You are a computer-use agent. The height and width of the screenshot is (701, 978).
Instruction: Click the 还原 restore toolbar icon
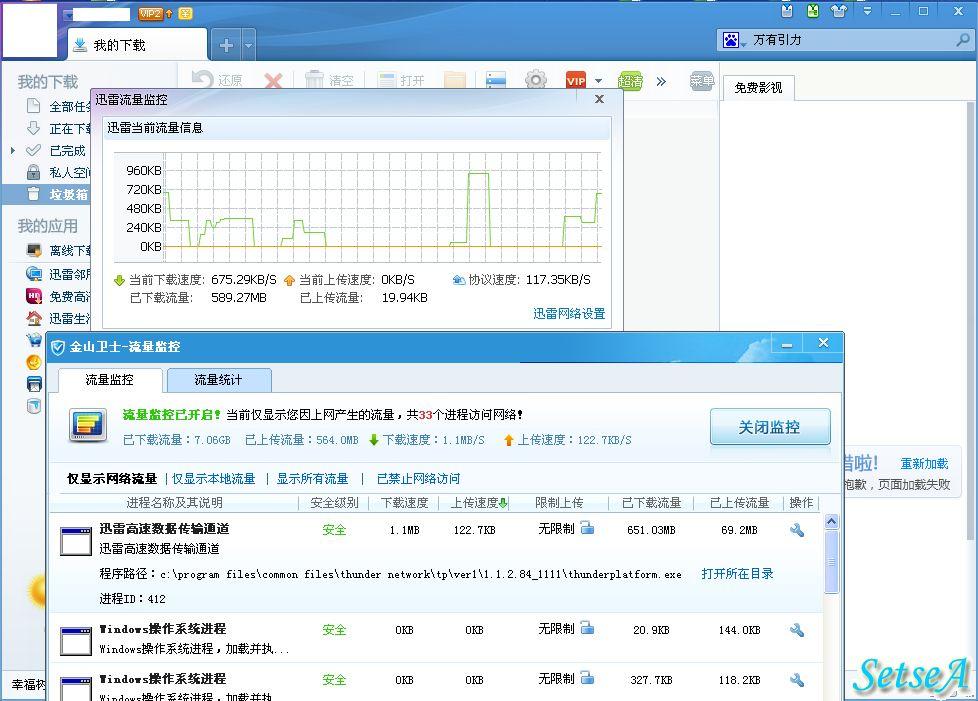[216, 80]
